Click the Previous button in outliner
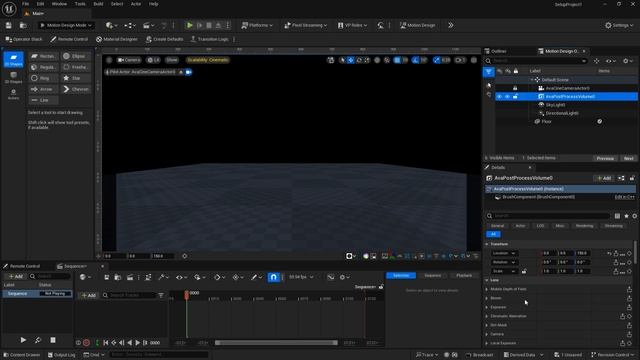This screenshot has width=640, height=360. click(x=605, y=158)
